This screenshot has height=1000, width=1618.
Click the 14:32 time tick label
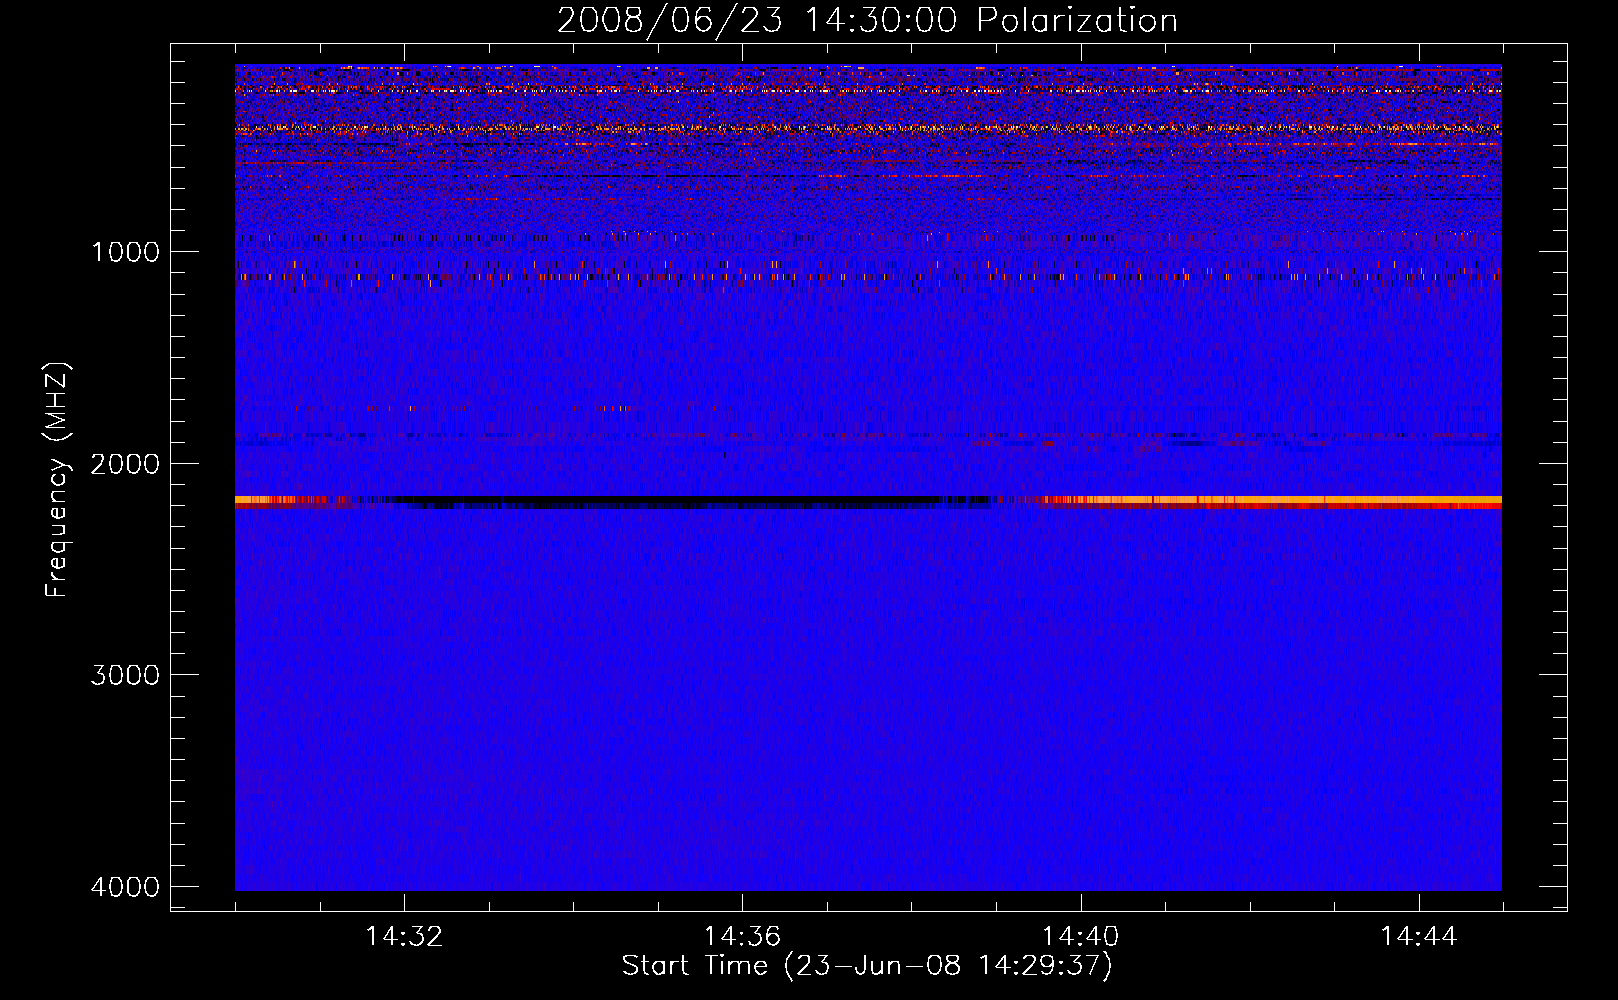404,937
